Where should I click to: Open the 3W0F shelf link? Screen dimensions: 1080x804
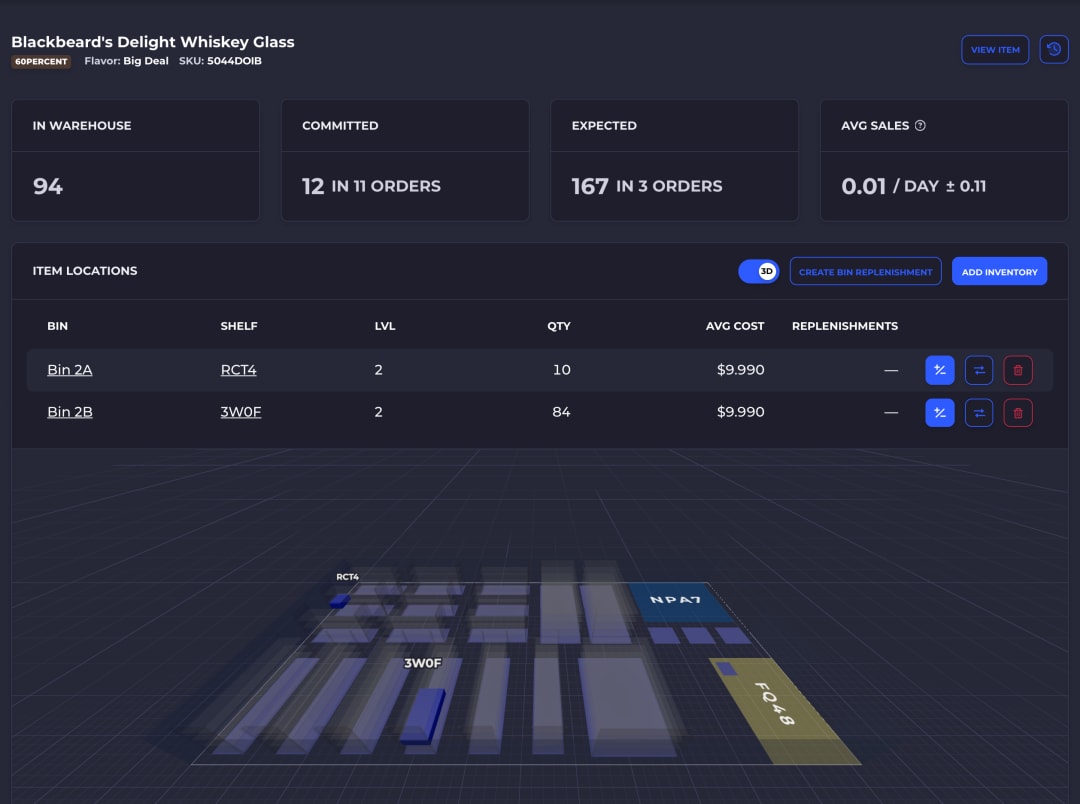click(240, 412)
